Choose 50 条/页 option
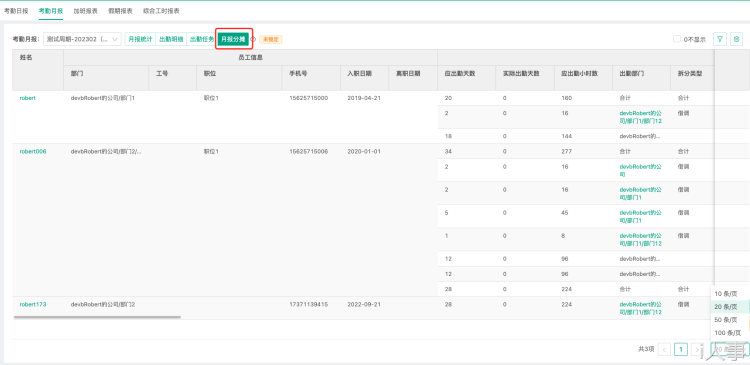The height and width of the screenshot is (365, 750). [x=729, y=320]
